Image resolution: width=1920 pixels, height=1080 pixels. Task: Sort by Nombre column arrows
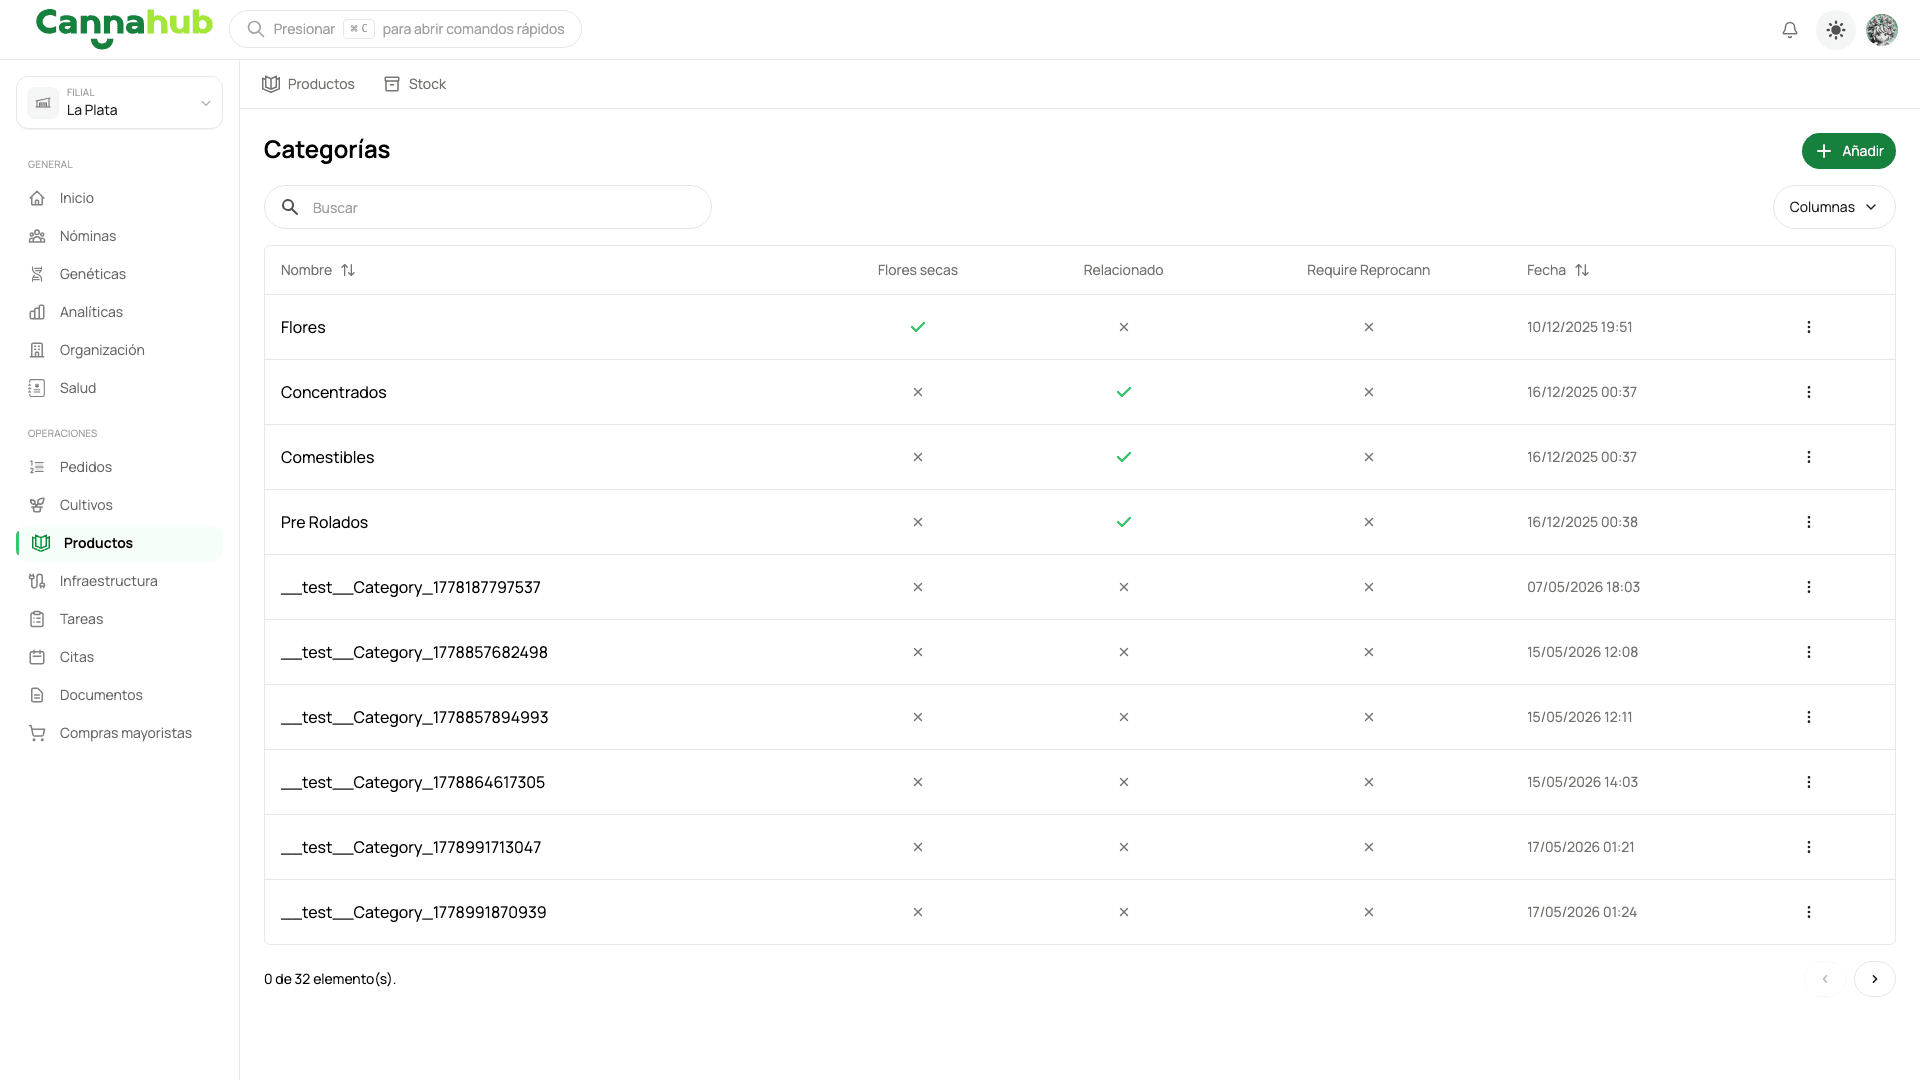[348, 270]
